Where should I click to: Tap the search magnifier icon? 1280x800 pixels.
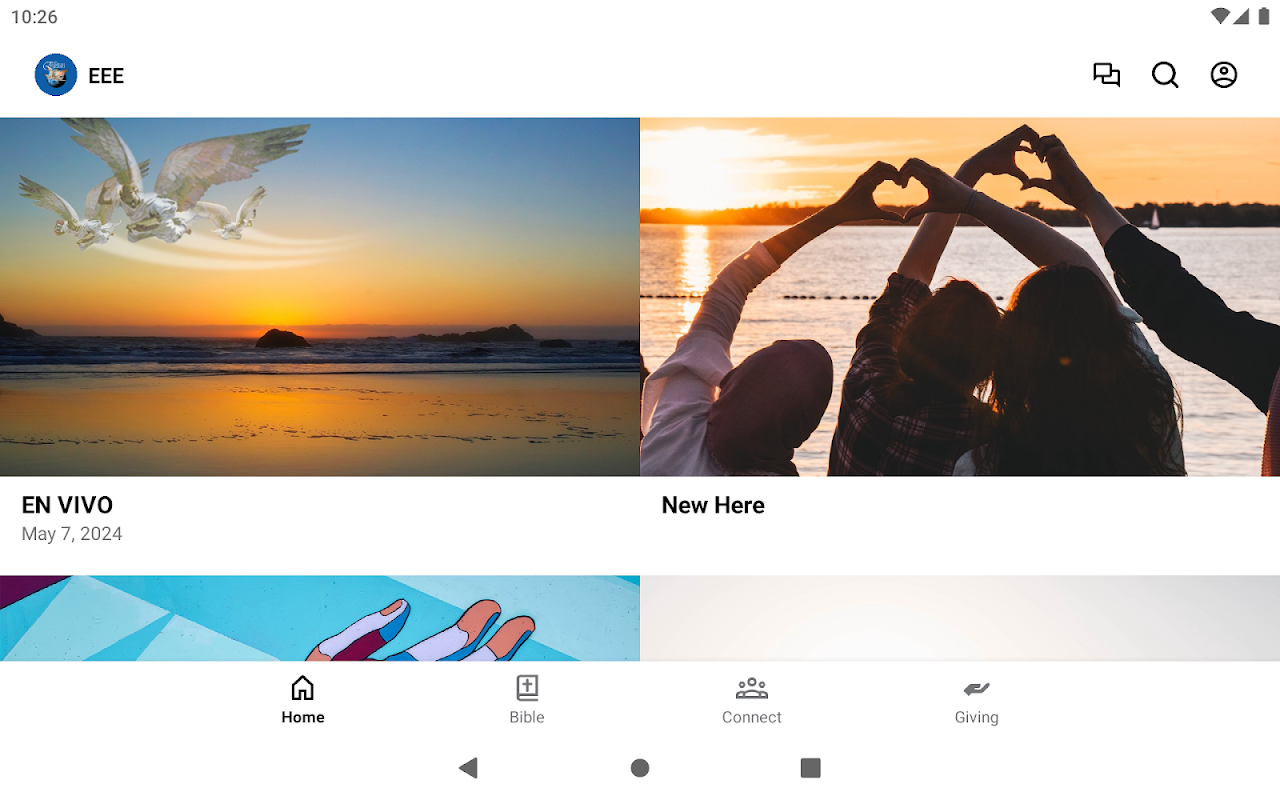pyautogui.click(x=1165, y=75)
